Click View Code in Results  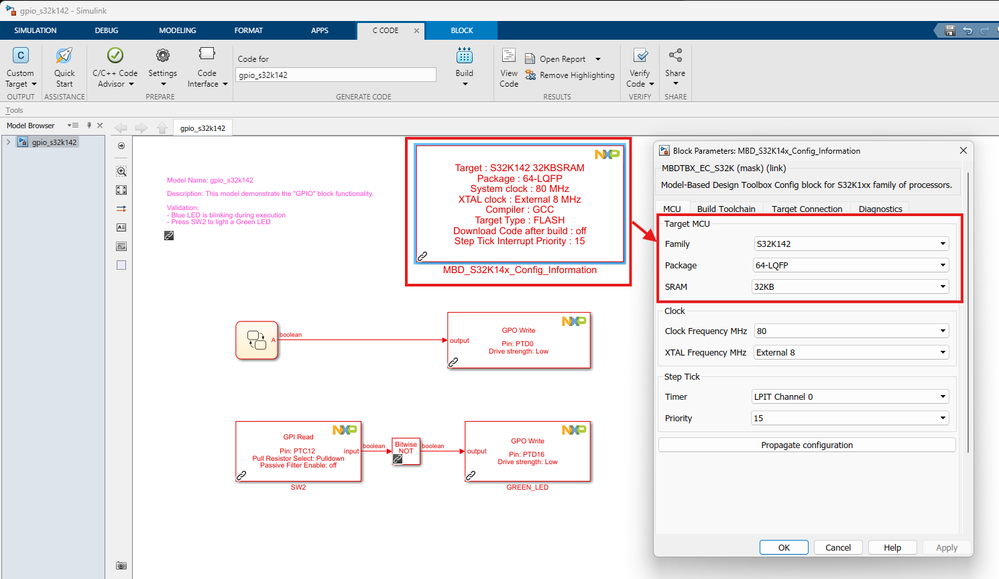508,68
